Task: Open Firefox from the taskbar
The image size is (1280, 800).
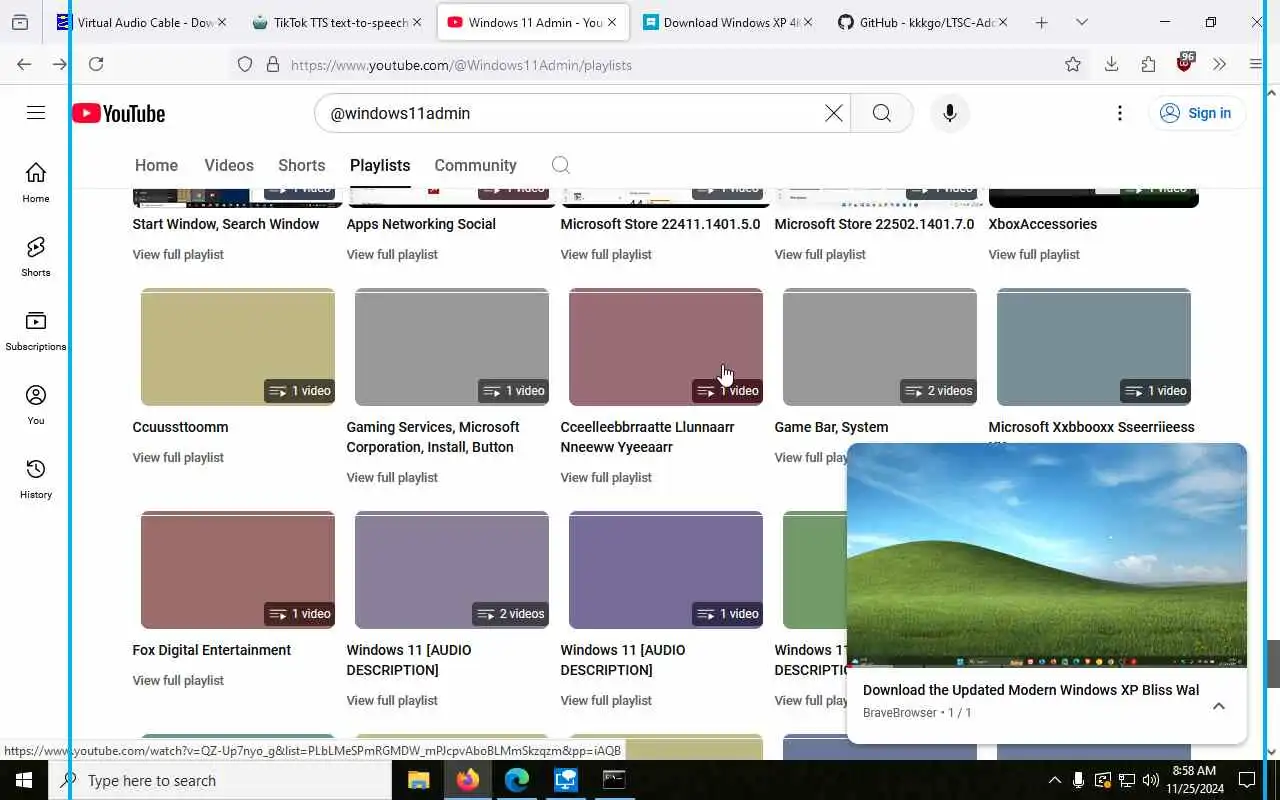Action: pyautogui.click(x=468, y=780)
